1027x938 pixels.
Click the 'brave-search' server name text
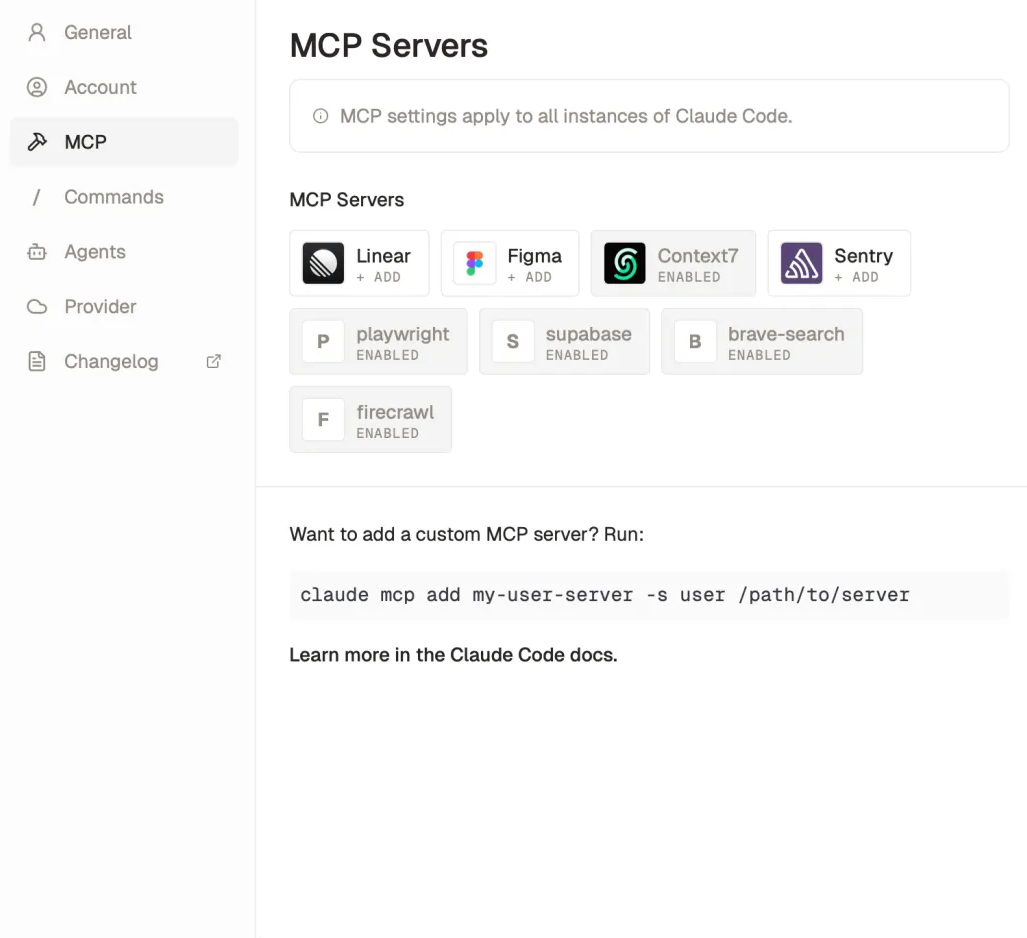tap(786, 333)
